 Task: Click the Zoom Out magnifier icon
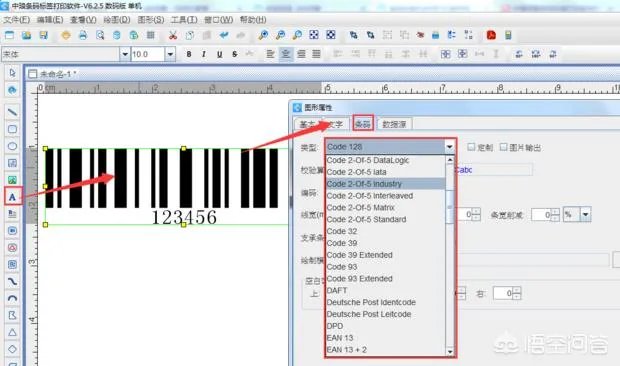coord(280,35)
